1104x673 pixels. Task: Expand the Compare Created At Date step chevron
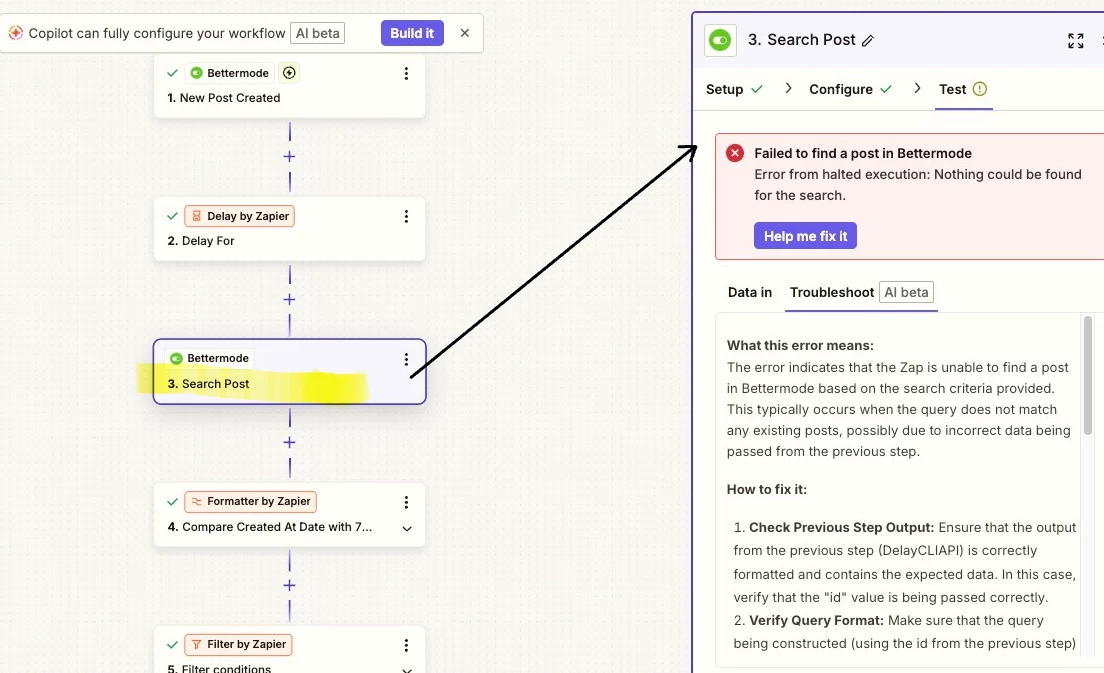(x=407, y=529)
